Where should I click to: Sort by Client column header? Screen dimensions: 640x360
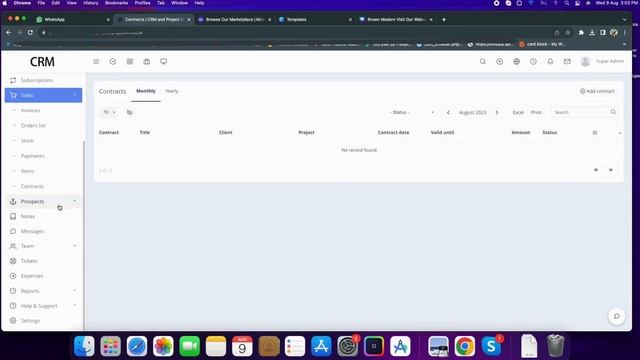click(x=225, y=133)
